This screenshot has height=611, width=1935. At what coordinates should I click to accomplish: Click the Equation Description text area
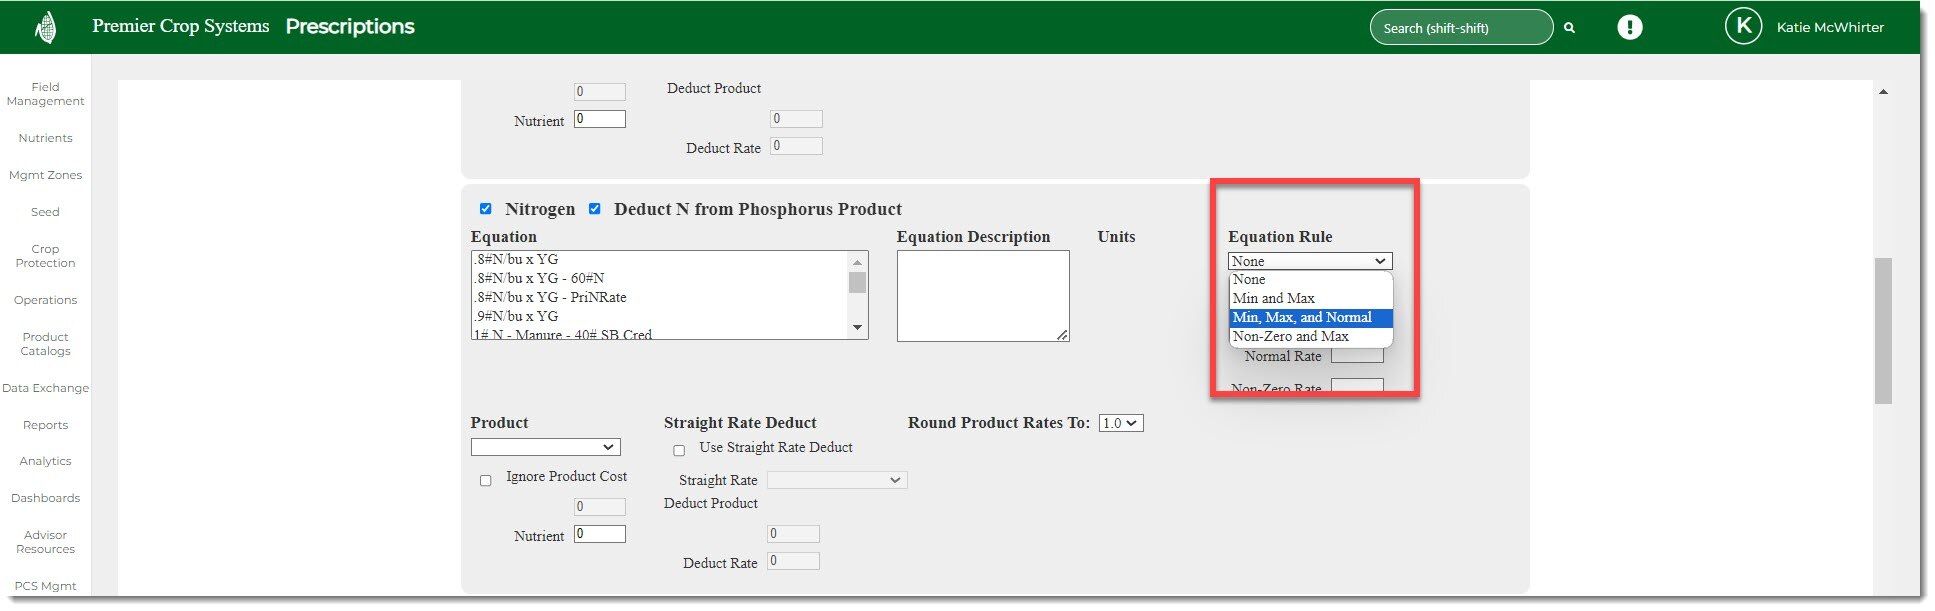(982, 295)
